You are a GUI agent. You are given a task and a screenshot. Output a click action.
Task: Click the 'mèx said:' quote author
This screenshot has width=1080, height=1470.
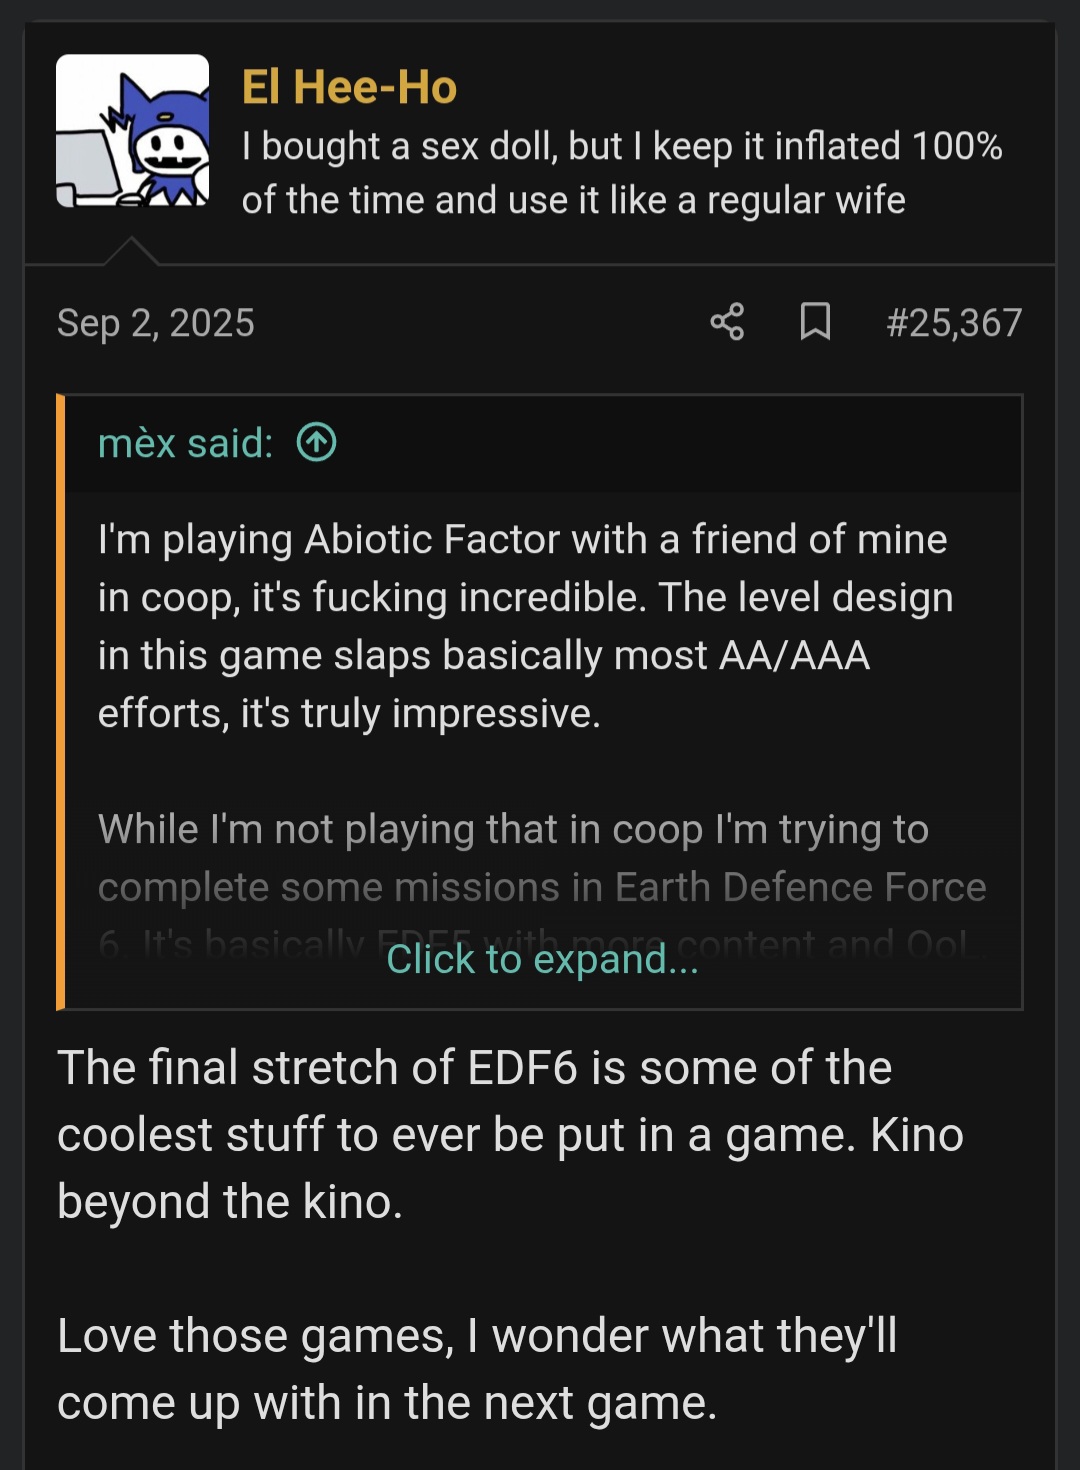185,443
